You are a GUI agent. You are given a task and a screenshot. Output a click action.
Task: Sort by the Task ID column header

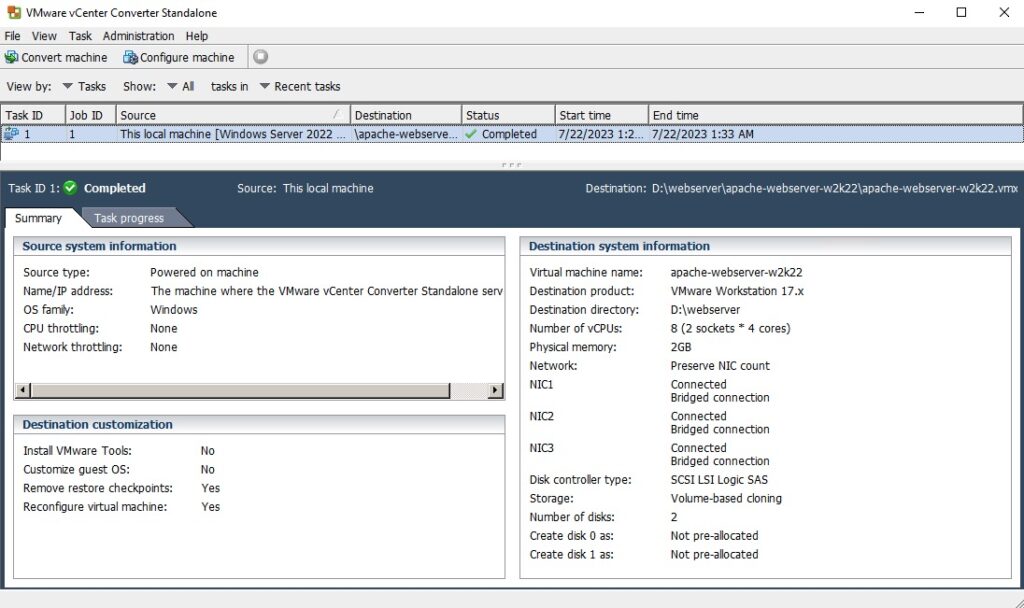click(x=33, y=115)
